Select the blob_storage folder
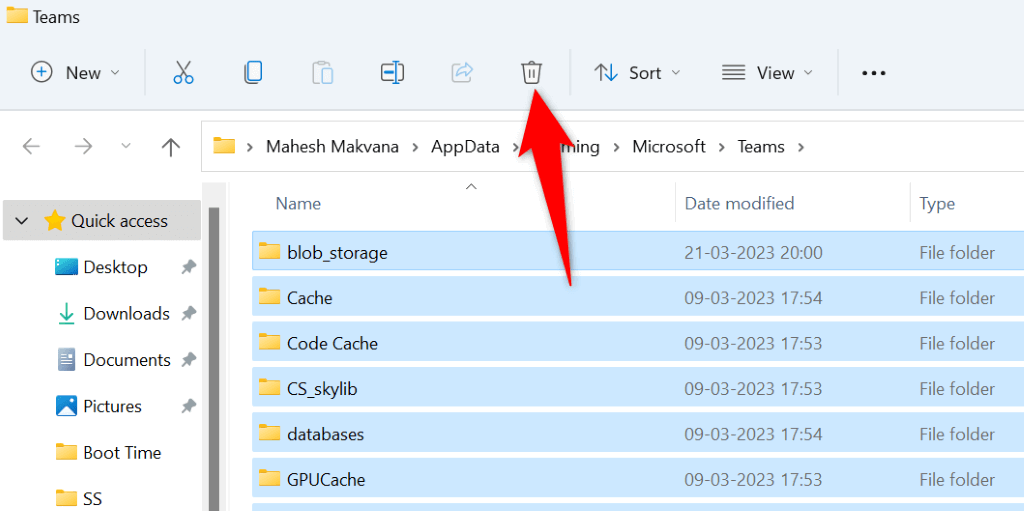The height and width of the screenshot is (511, 1024). (x=337, y=252)
